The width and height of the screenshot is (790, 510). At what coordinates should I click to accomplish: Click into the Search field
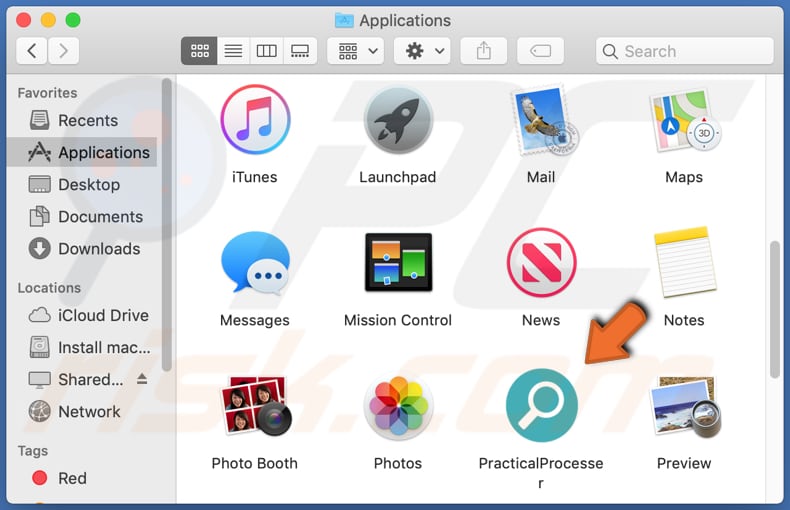click(x=685, y=51)
